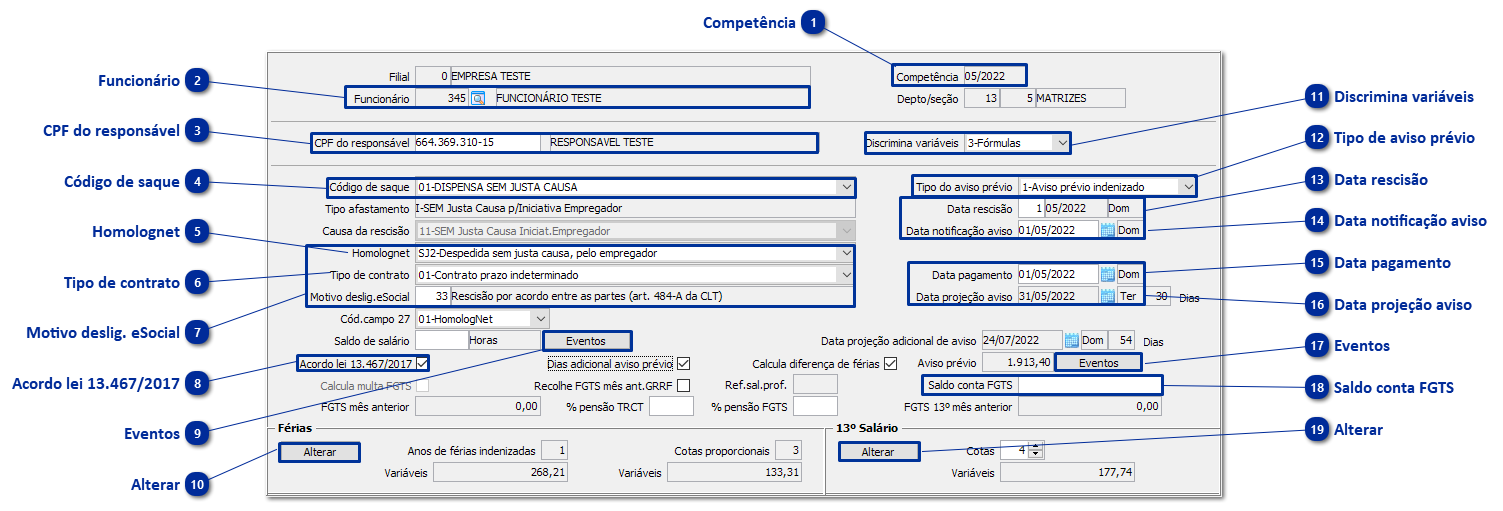Open the Código de saque dropdown
Image resolution: width=1503 pixels, height=511 pixels.
[846, 187]
